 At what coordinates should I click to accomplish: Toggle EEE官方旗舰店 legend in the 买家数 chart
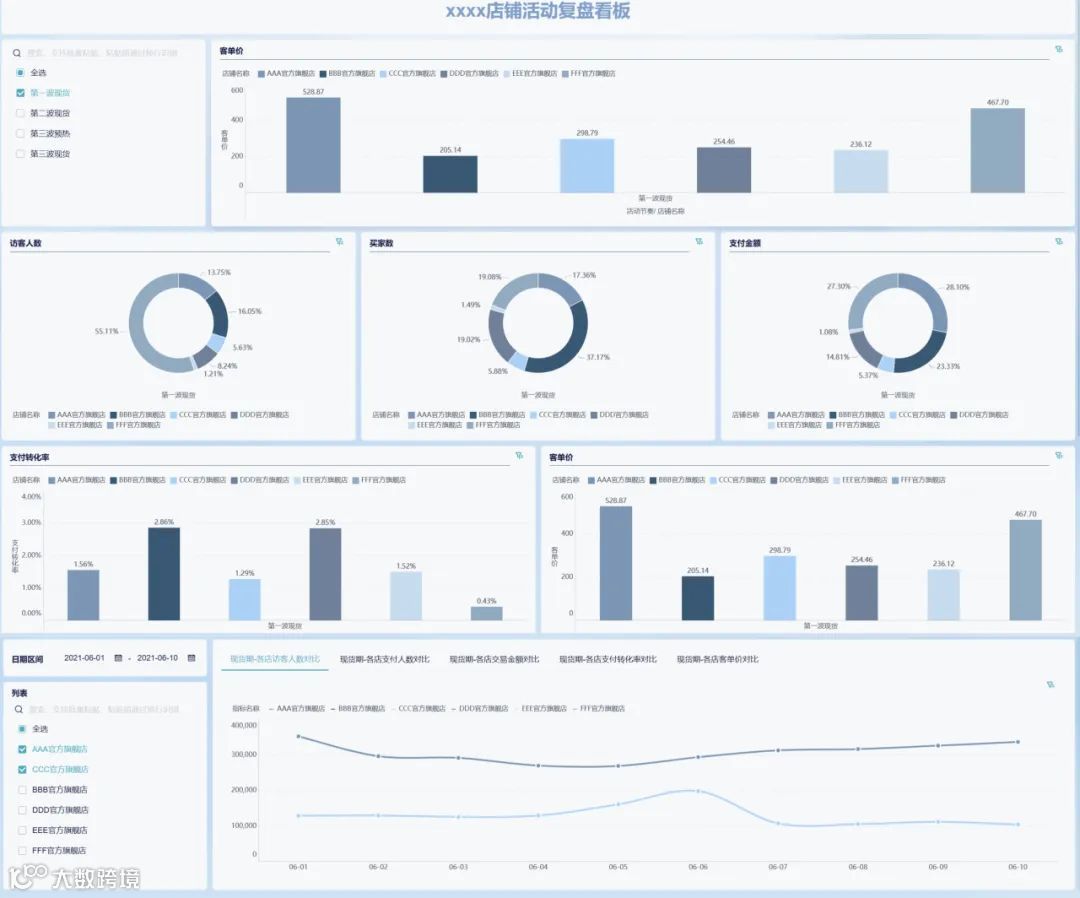435,425
